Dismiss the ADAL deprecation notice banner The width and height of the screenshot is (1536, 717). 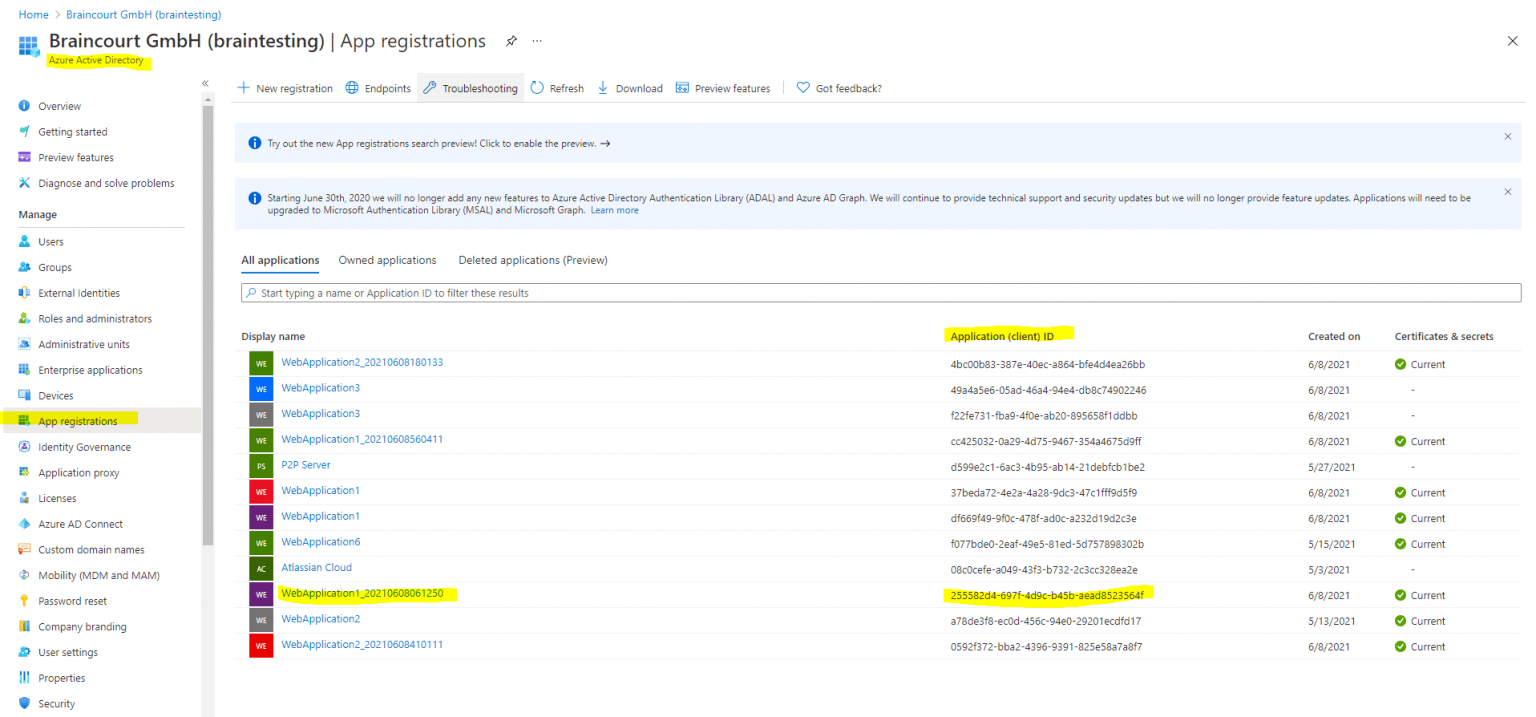[x=1508, y=191]
